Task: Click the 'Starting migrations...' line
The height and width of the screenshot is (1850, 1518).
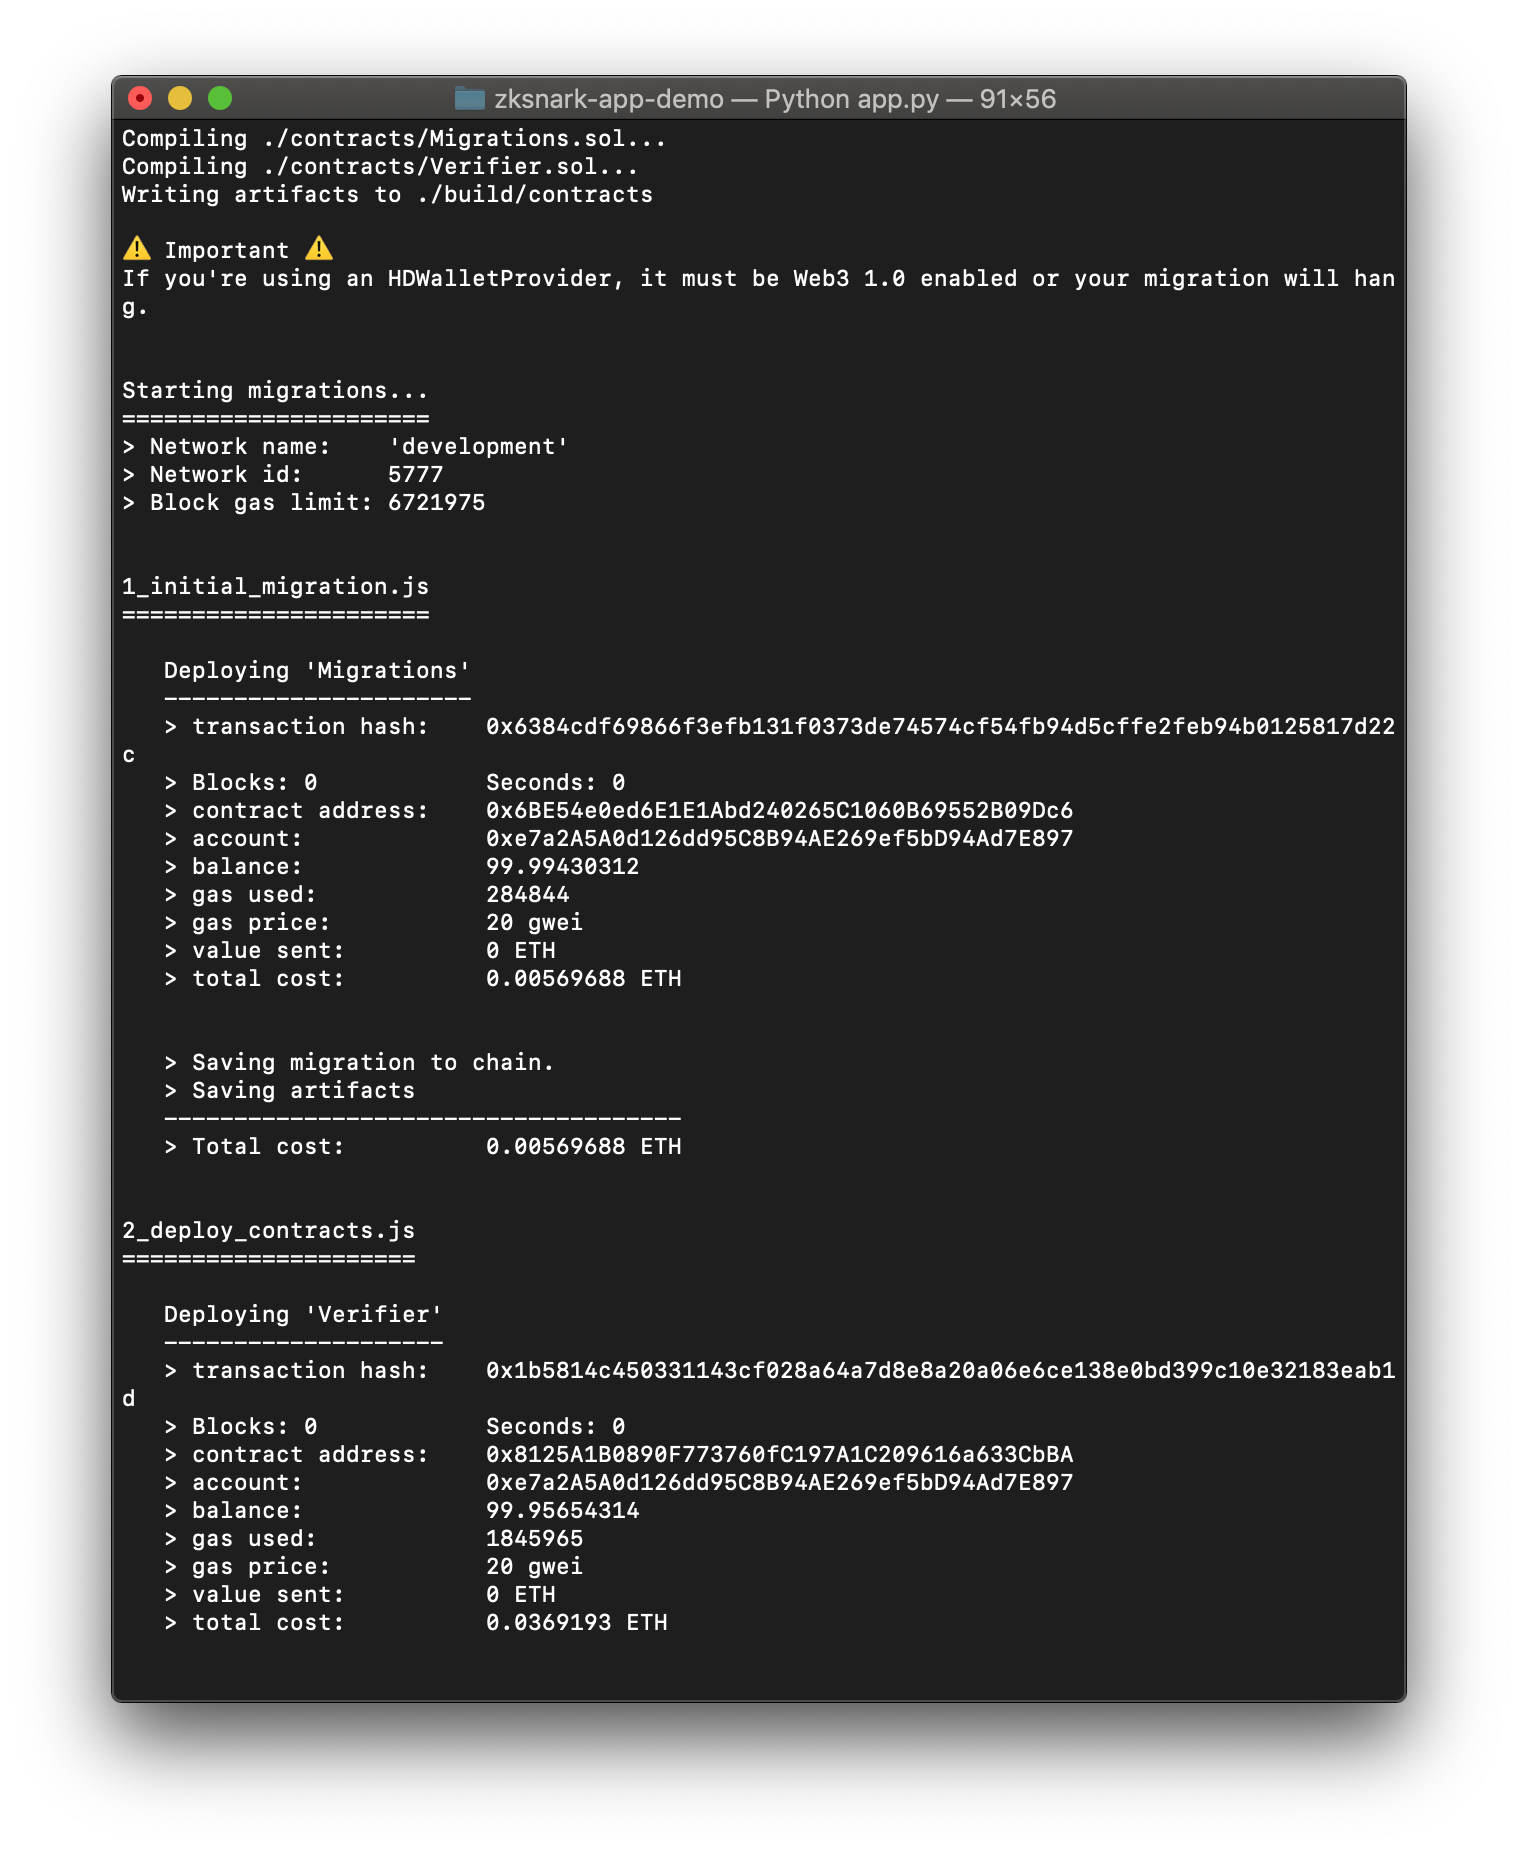Action: tap(275, 391)
